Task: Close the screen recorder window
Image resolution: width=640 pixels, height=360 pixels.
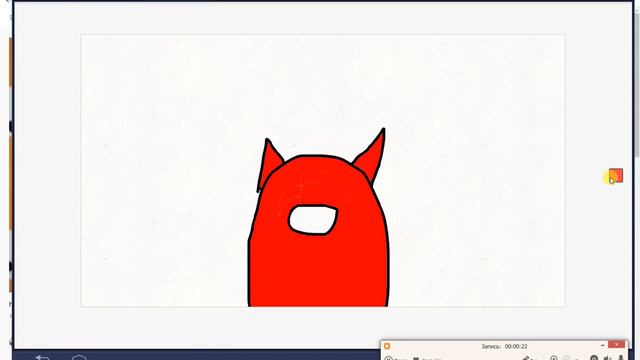Action: coord(617,345)
